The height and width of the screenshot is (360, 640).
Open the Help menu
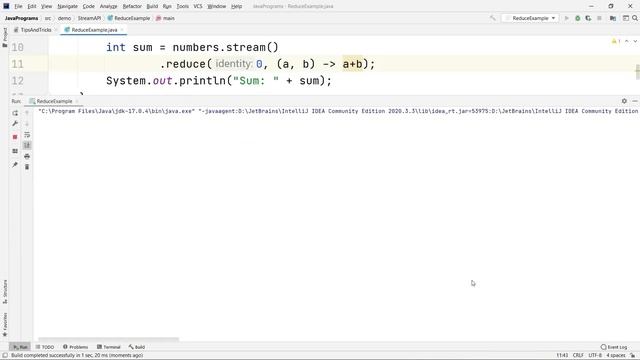coord(236,6)
